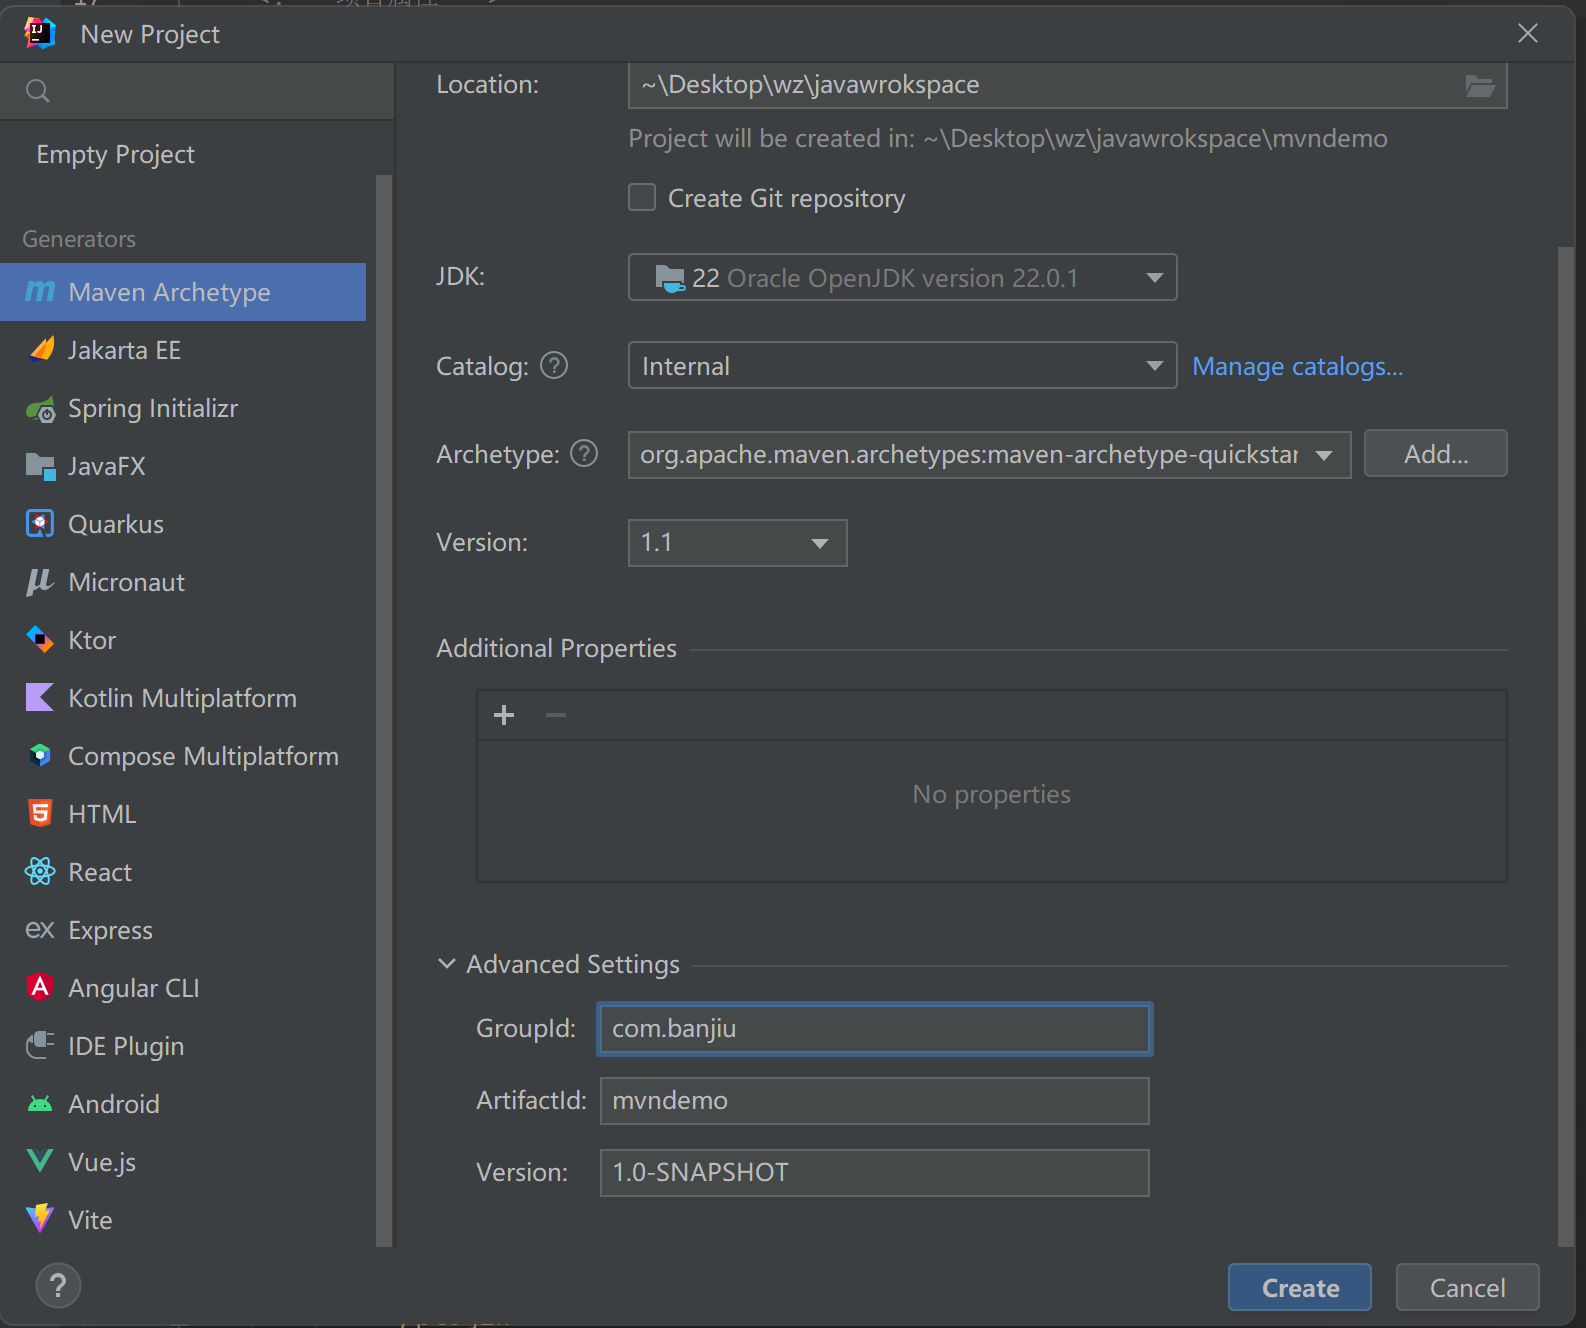This screenshot has height=1328, width=1586.
Task: Click the Add... archetype button
Action: tap(1435, 454)
